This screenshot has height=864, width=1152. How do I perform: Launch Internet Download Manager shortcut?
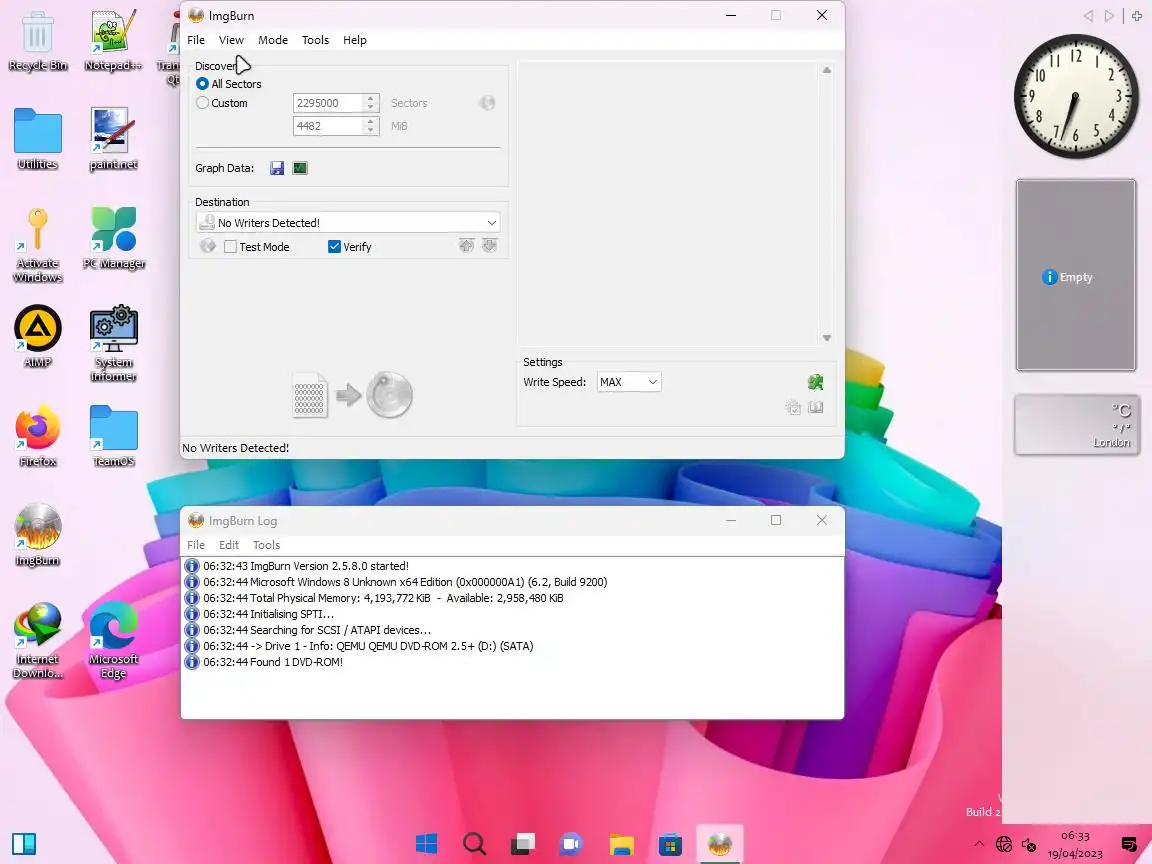[37, 641]
